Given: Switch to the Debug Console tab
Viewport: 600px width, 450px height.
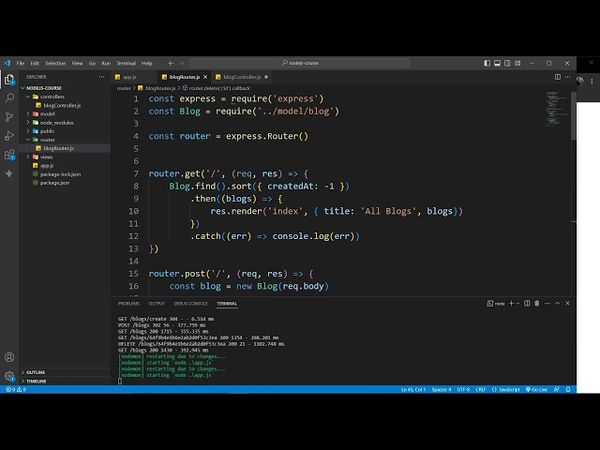Looking at the screenshot, I should coord(191,303).
